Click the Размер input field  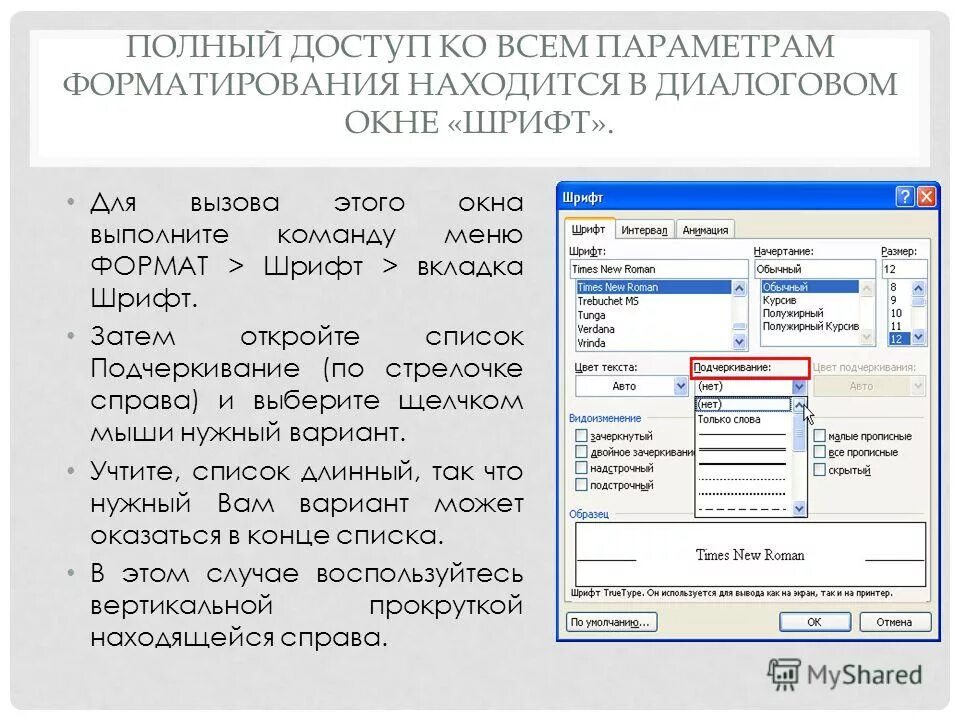pyautogui.click(x=904, y=269)
